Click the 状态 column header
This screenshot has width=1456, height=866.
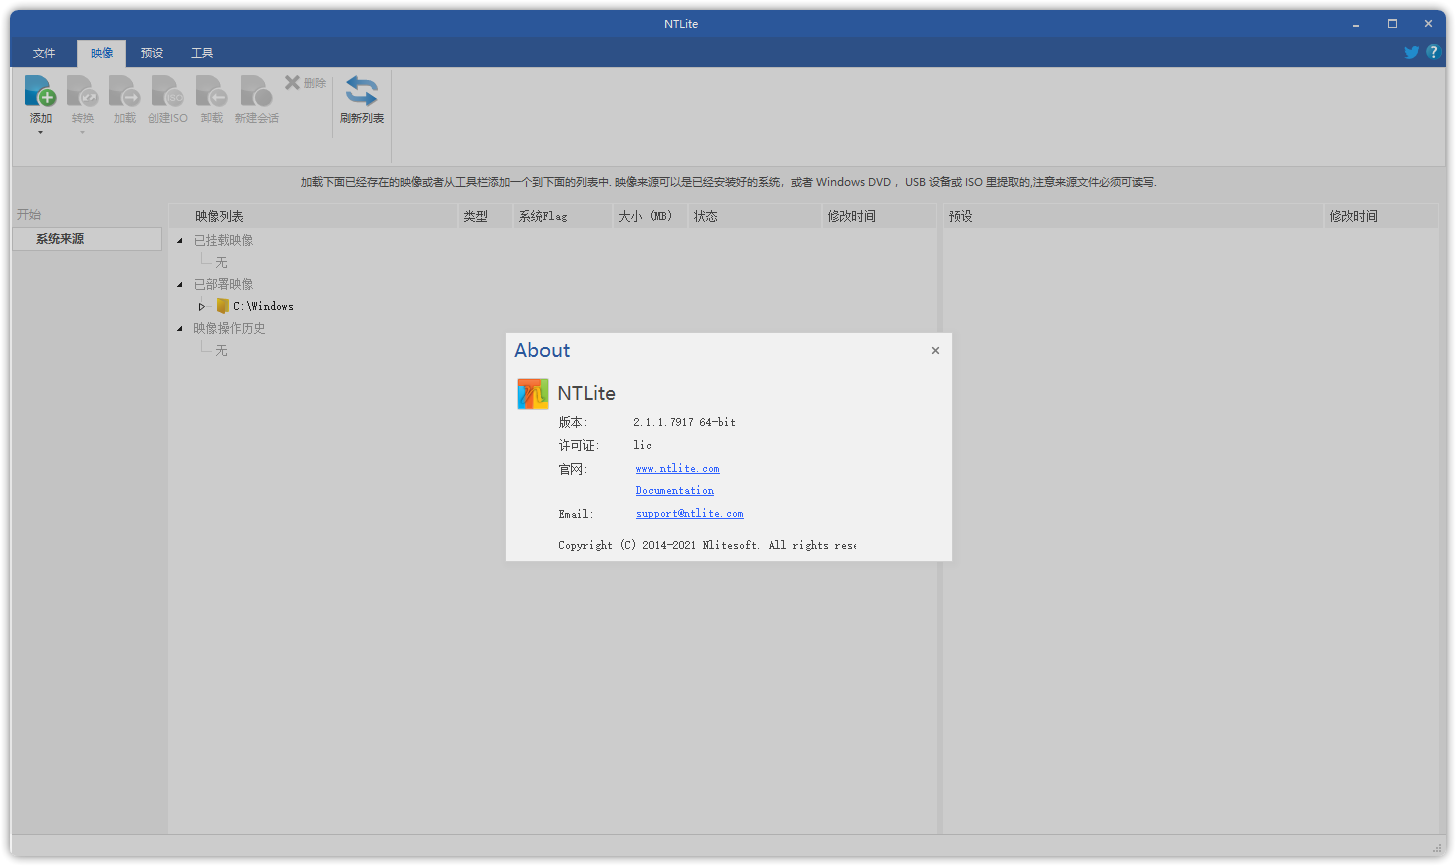coord(754,216)
